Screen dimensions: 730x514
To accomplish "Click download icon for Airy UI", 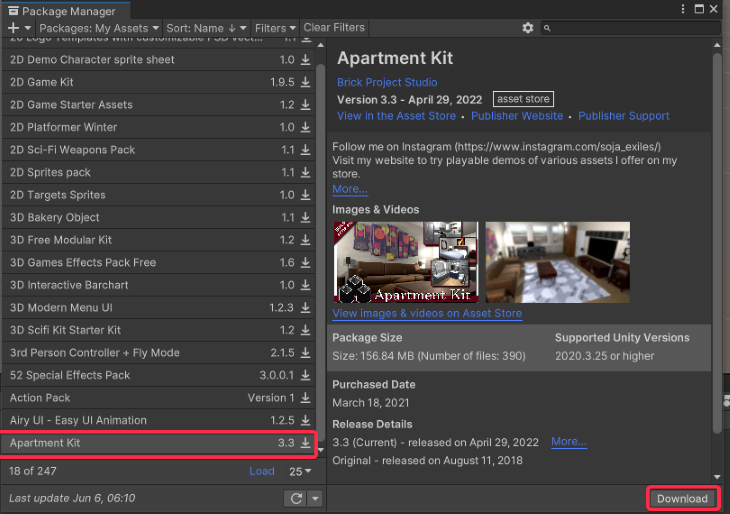I will point(305,420).
